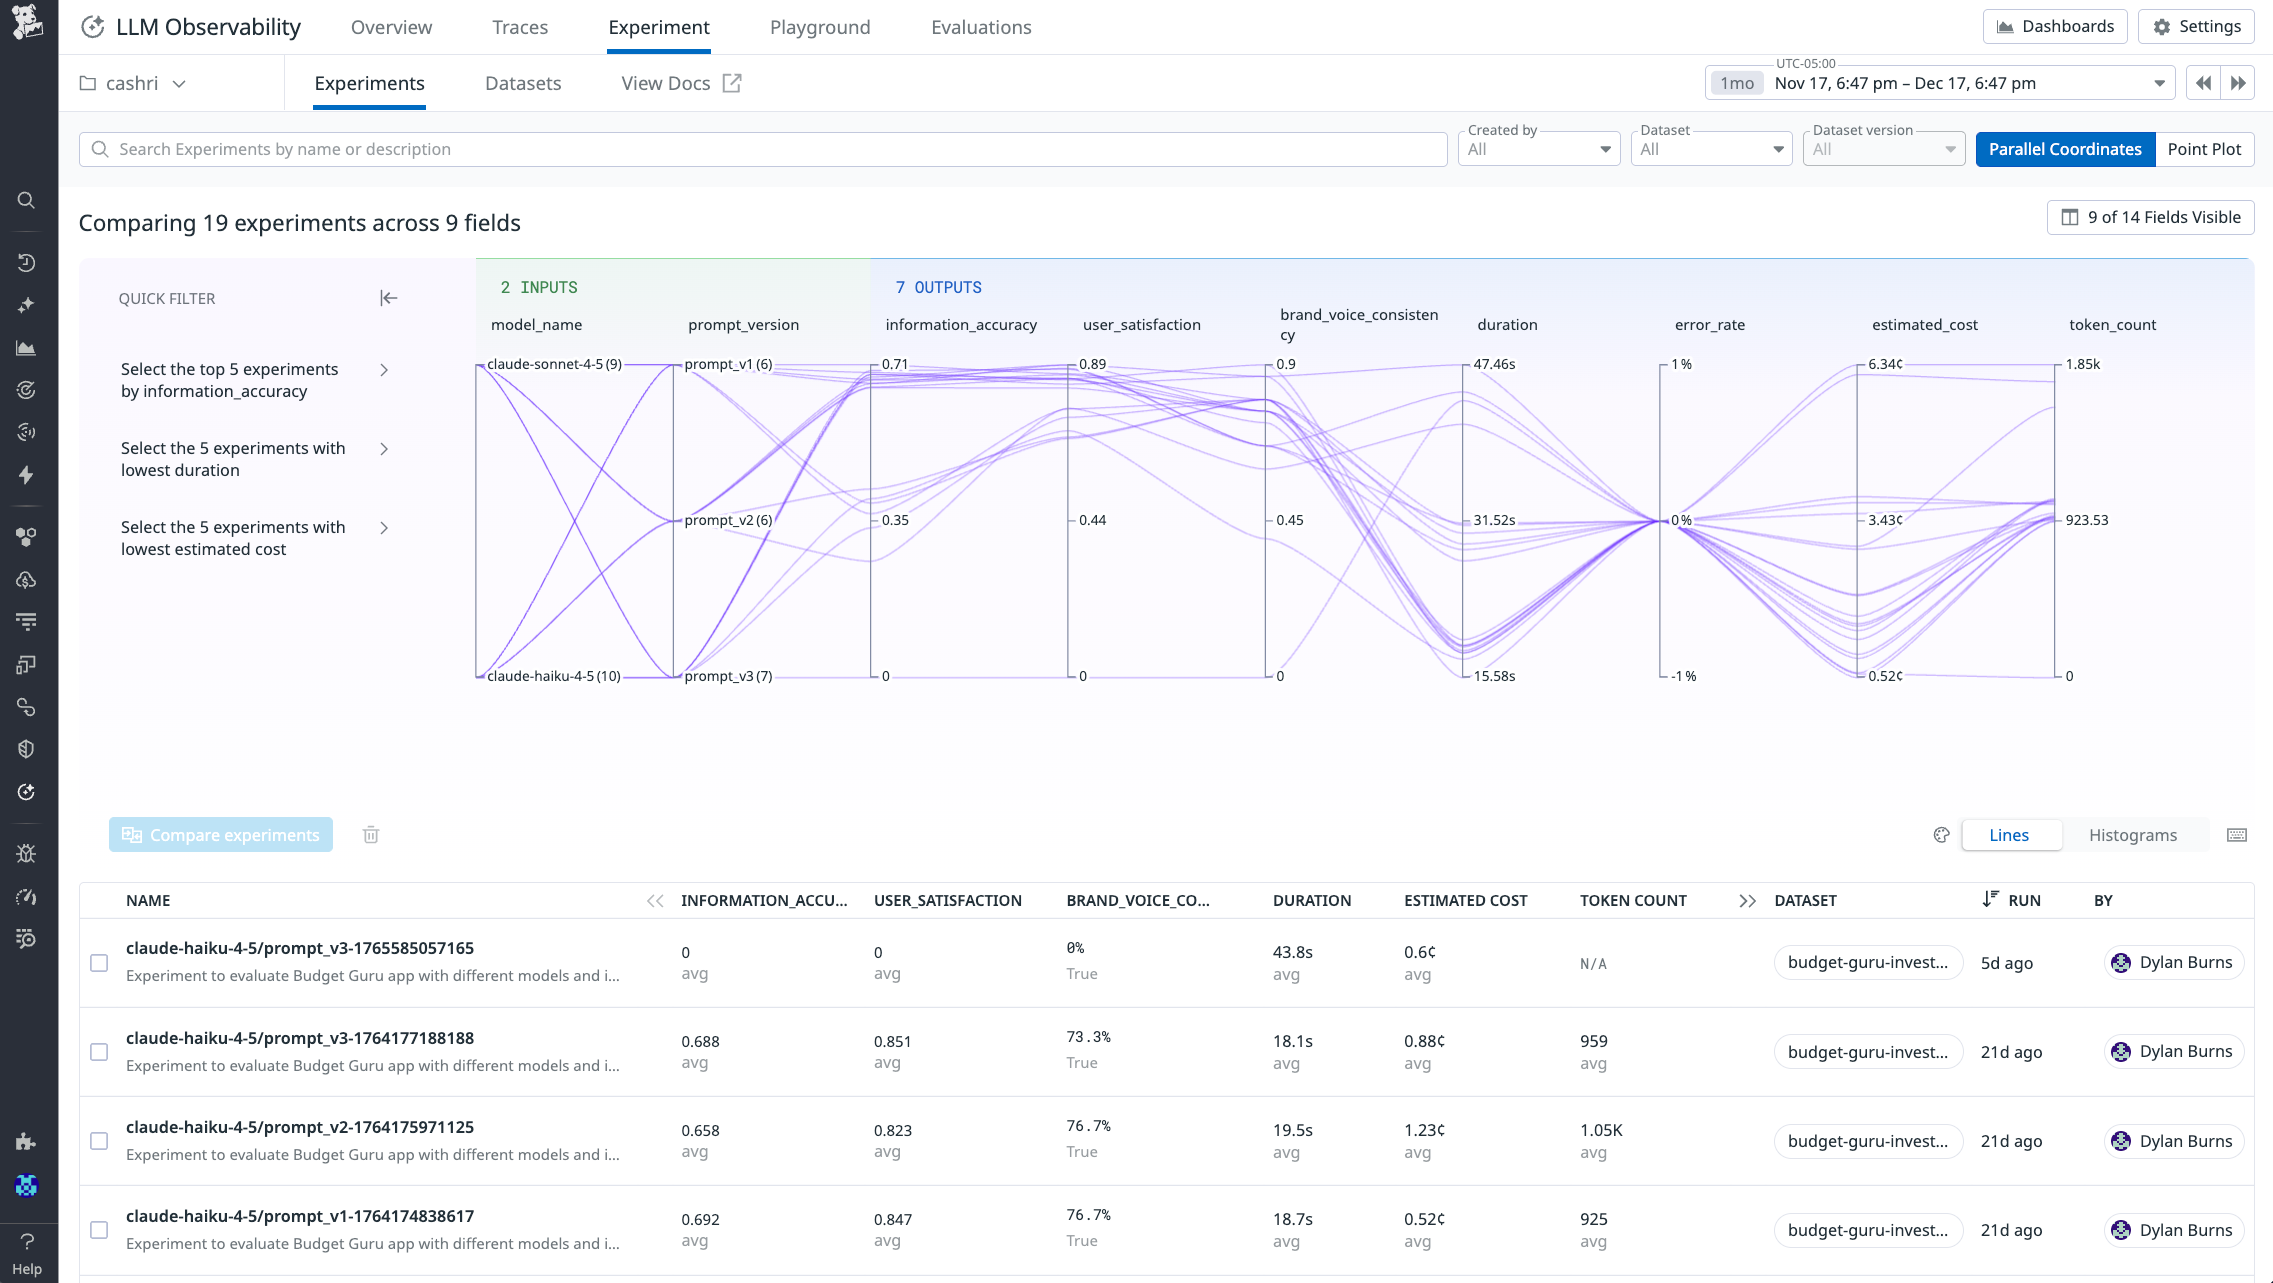Screen dimensions: 2273x1283
Task: Open the search icon in the left sidebar
Action: (26, 200)
